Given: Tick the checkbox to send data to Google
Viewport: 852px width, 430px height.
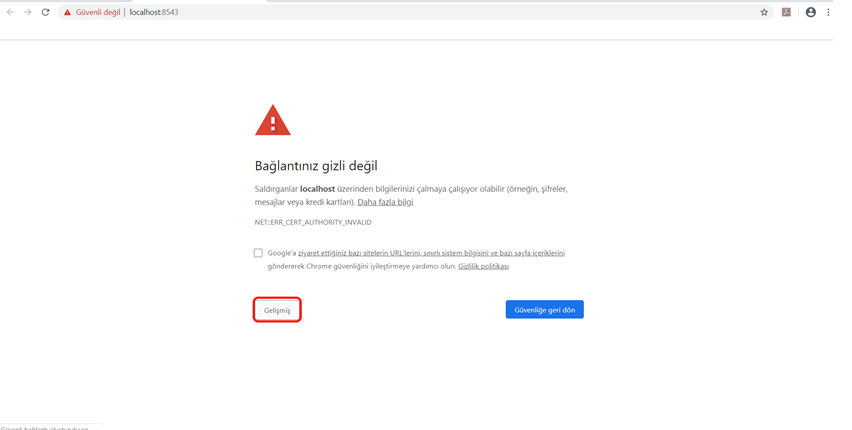Looking at the screenshot, I should pyautogui.click(x=258, y=253).
